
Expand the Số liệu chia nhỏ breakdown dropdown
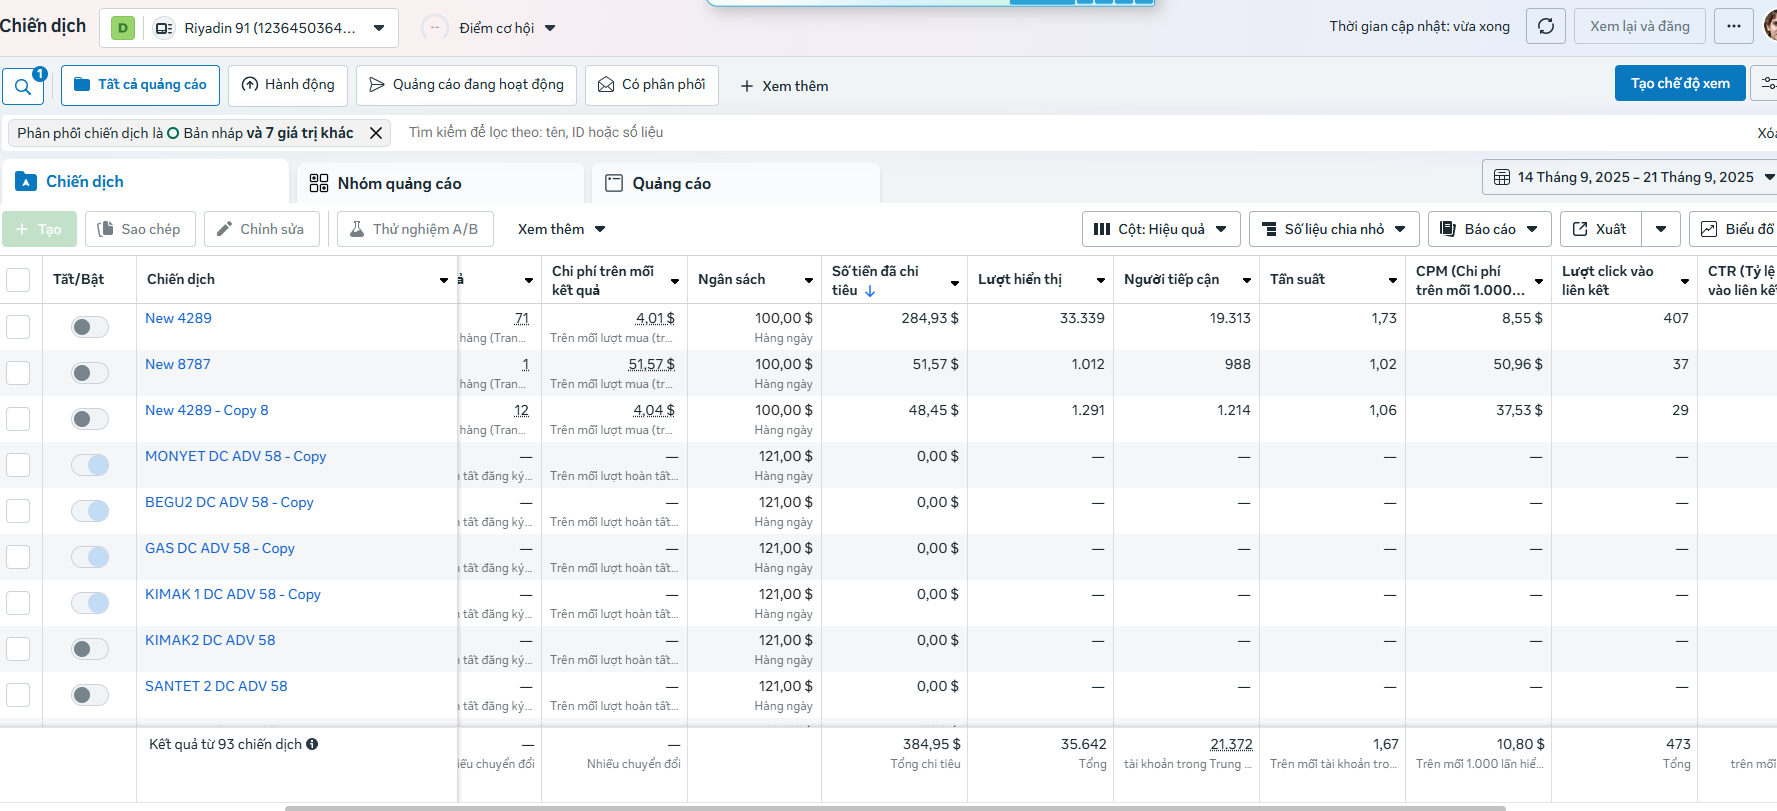point(1334,229)
